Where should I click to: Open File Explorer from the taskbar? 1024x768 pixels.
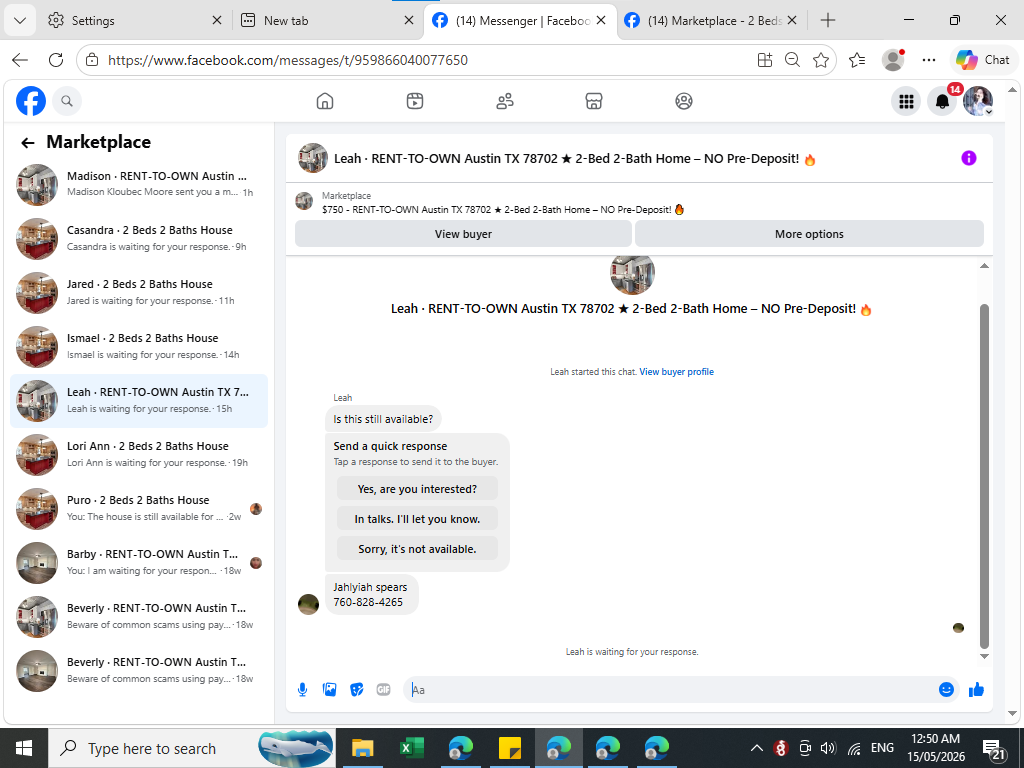[x=362, y=748]
